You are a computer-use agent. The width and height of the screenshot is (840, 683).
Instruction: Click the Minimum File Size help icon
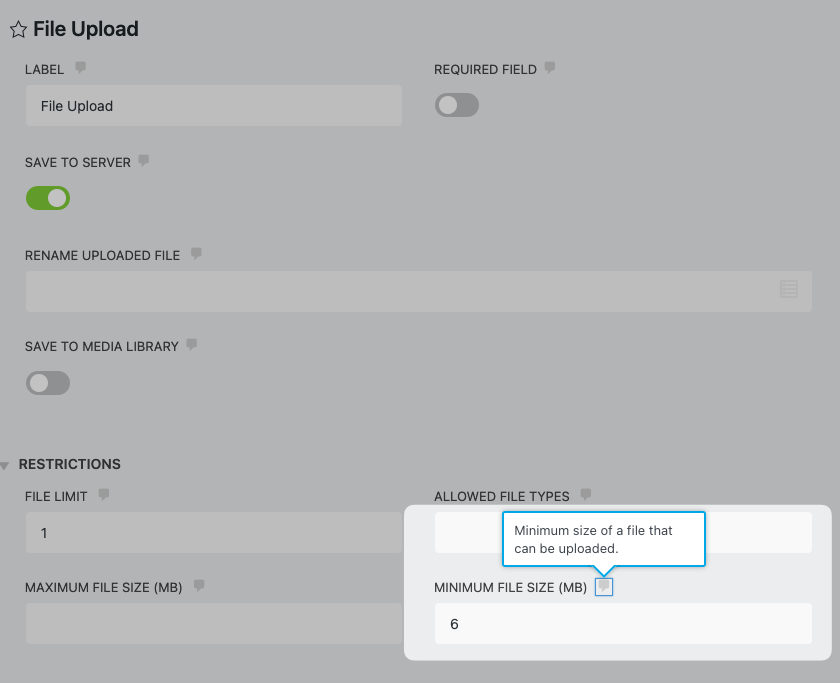(603, 586)
